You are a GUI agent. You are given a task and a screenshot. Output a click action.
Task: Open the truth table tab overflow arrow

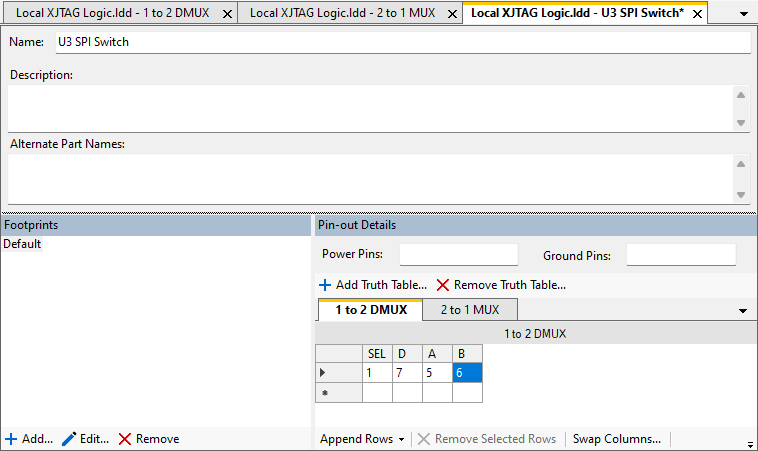(743, 311)
